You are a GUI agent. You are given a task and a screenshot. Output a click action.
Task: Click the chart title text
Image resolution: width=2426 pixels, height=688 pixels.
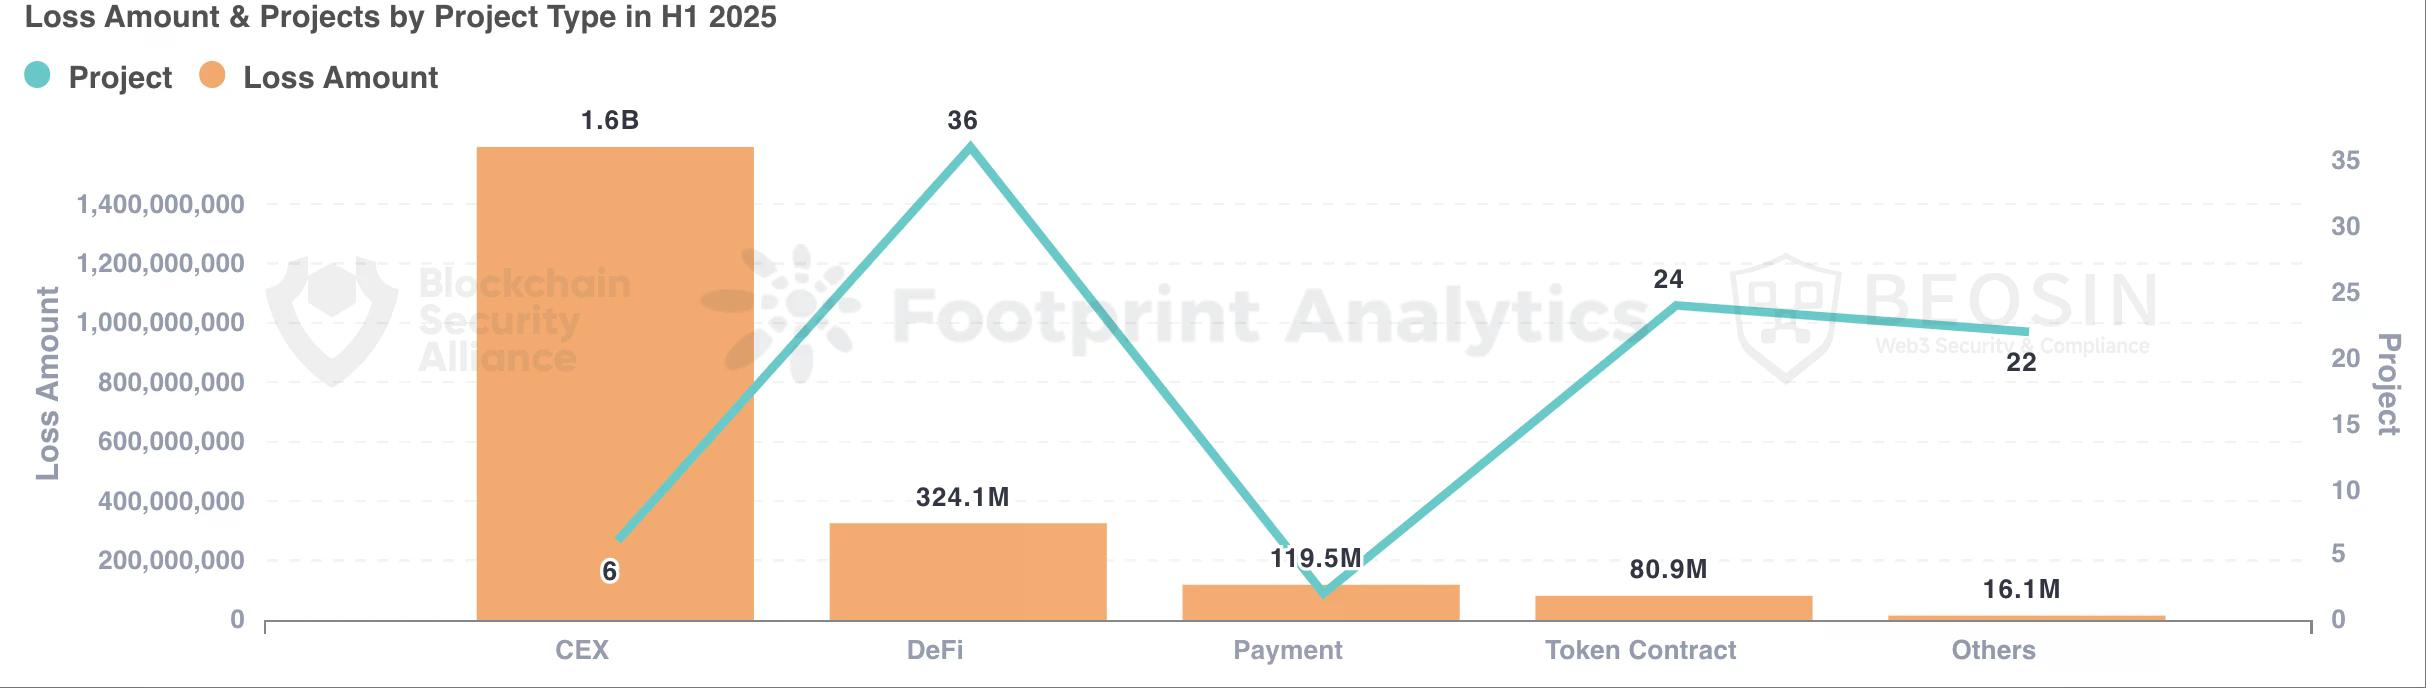tap(400, 18)
